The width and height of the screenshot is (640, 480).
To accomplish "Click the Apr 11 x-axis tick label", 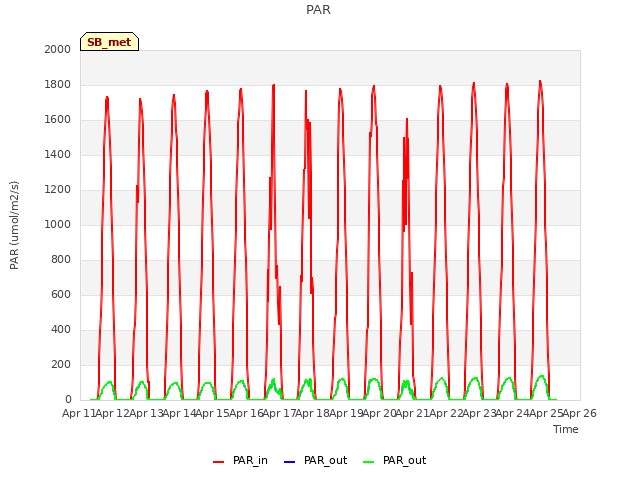I will (78, 413).
